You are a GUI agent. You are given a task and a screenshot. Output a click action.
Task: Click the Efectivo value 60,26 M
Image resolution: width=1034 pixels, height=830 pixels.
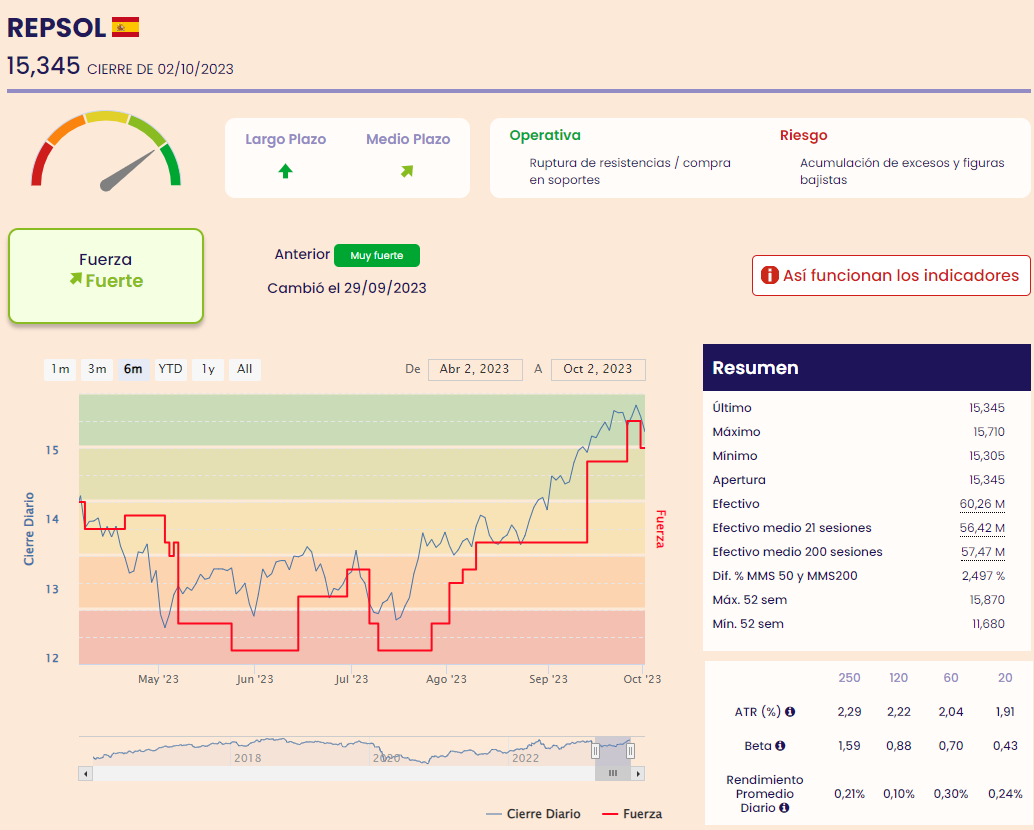982,504
